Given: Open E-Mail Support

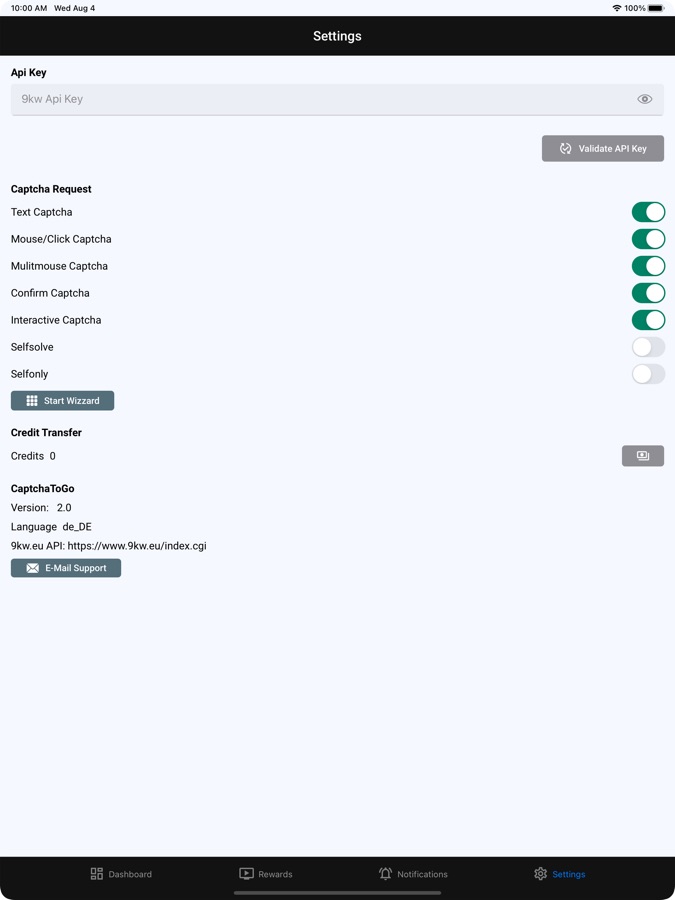Looking at the screenshot, I should point(66,568).
